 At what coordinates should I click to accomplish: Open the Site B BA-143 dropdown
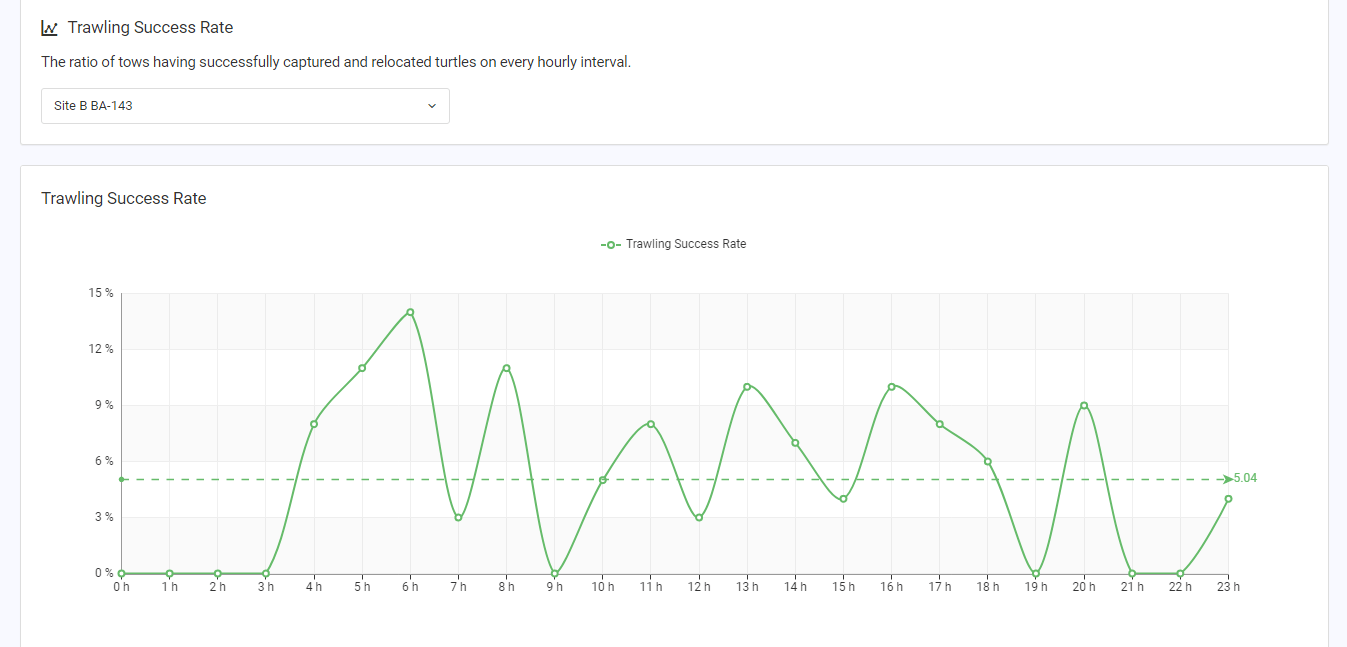(x=245, y=106)
